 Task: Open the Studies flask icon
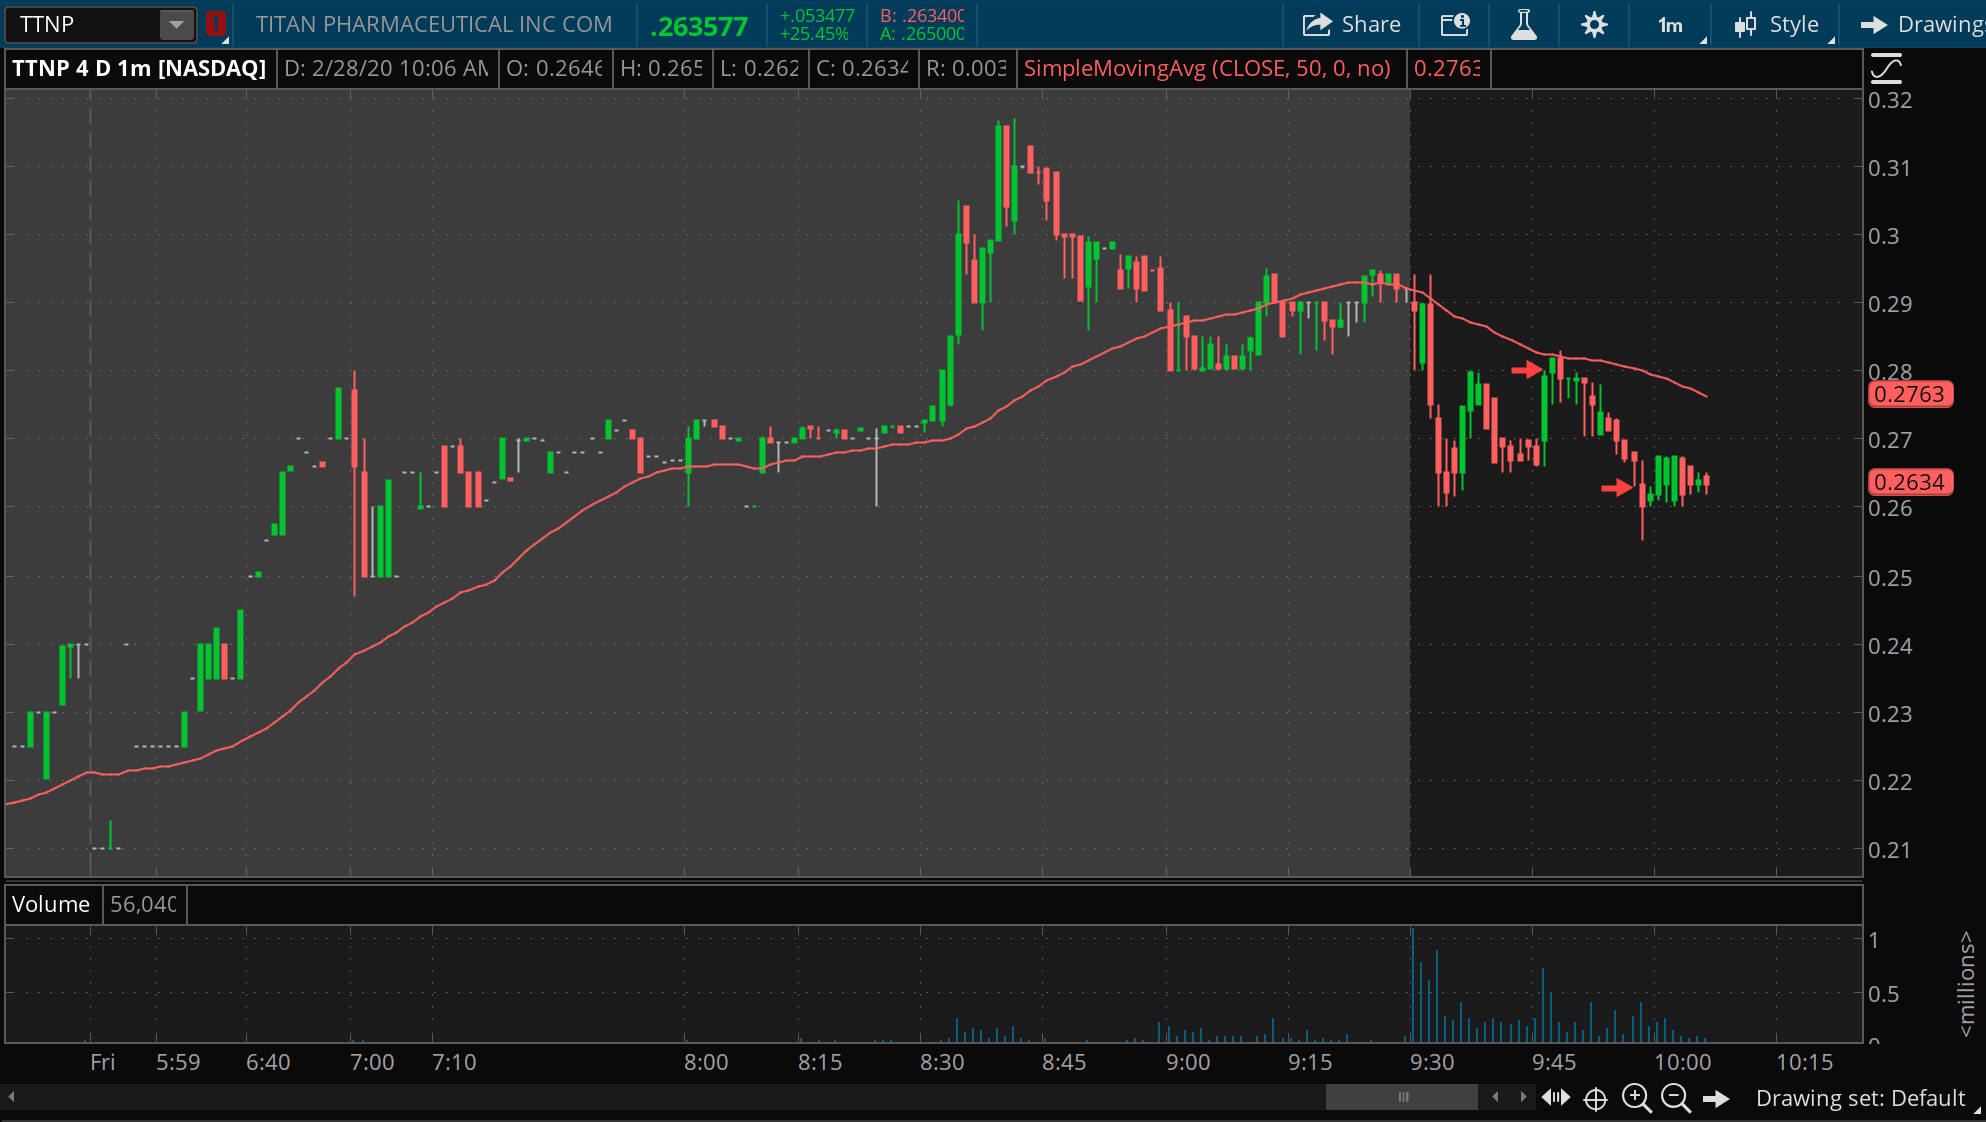tap(1523, 25)
